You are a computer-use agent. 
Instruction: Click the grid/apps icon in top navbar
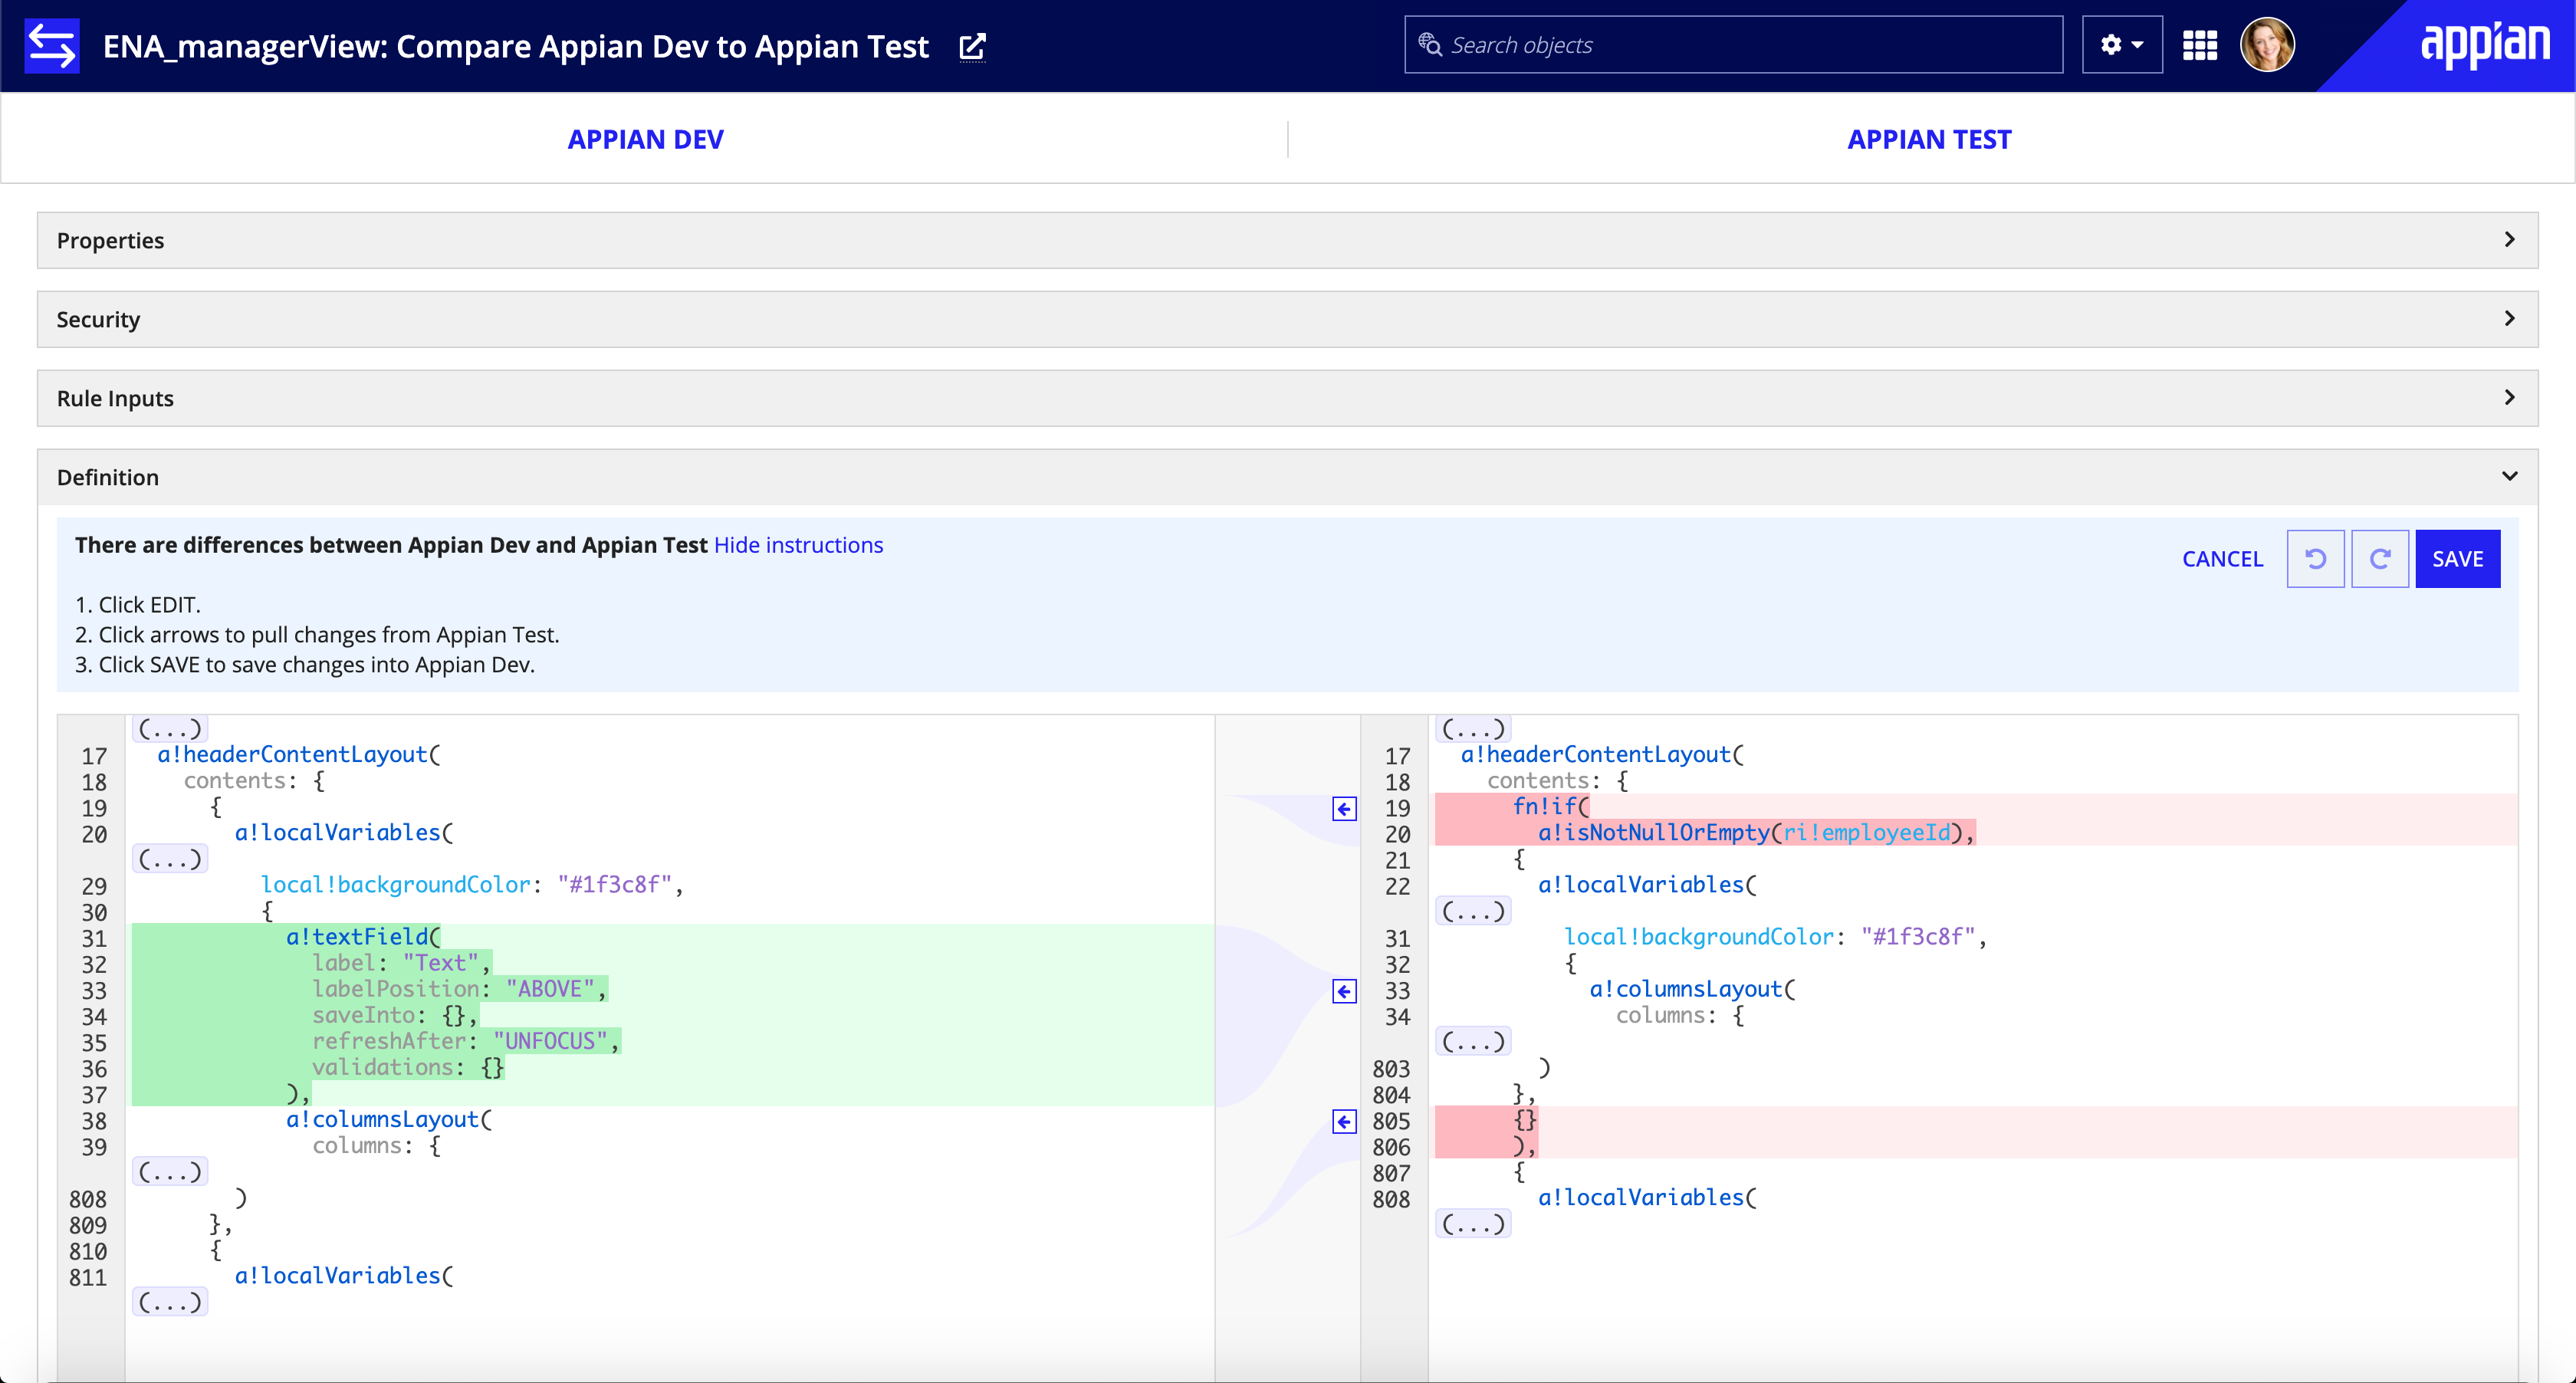pyautogui.click(x=2200, y=46)
